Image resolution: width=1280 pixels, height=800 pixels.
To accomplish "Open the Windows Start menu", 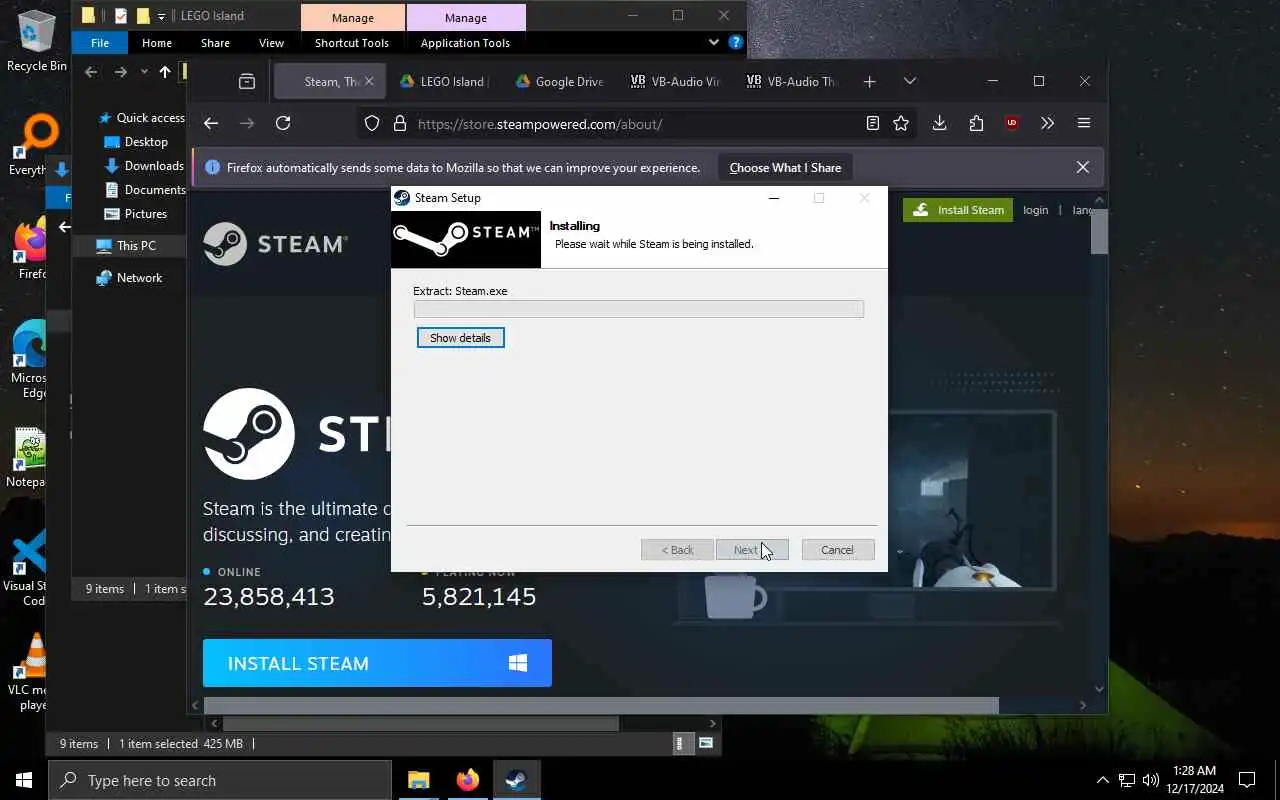I will (24, 780).
